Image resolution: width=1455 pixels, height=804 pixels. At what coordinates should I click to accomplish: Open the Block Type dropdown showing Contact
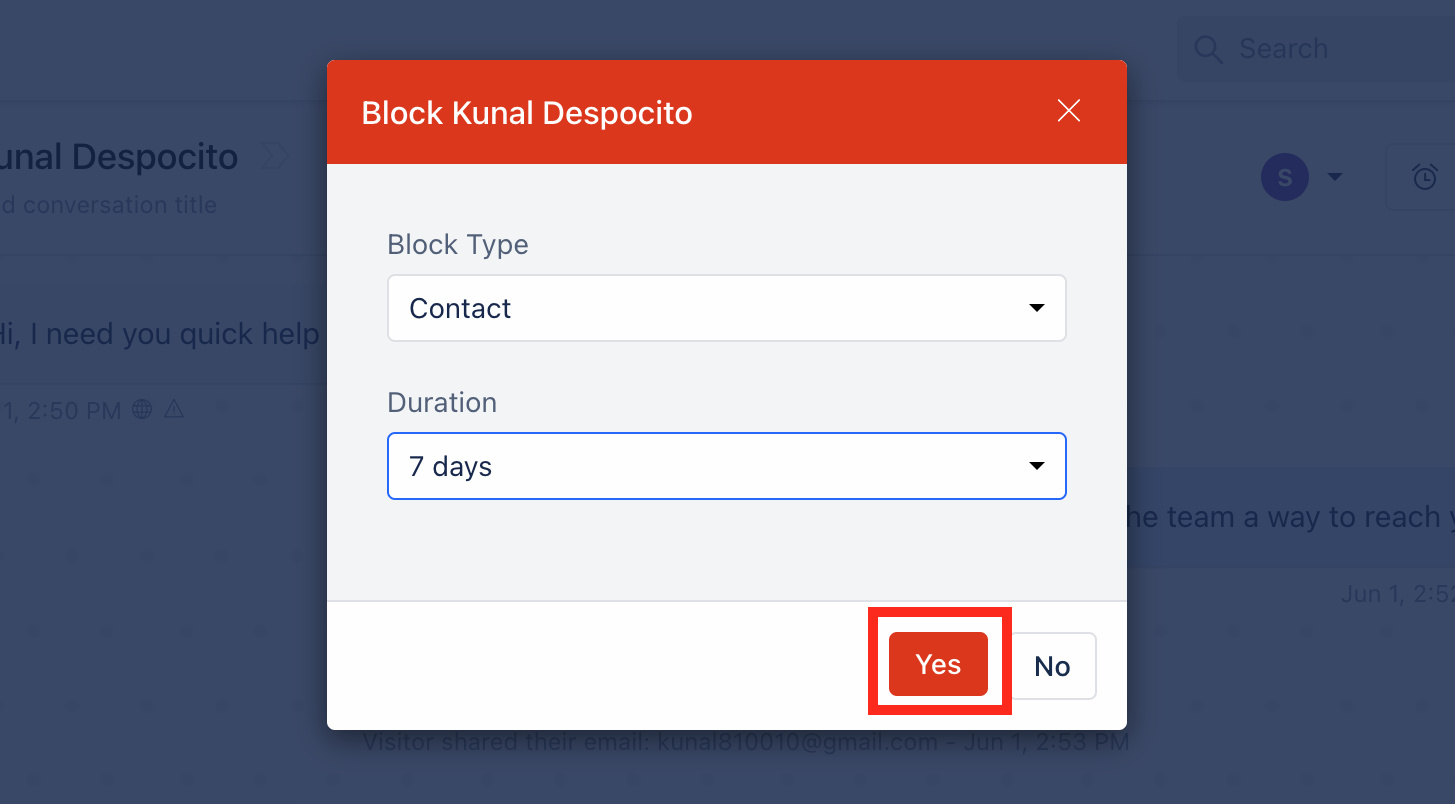click(x=727, y=308)
